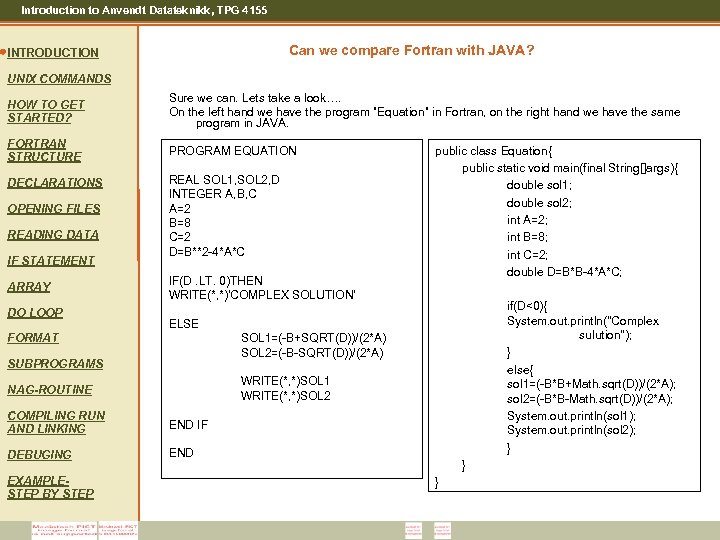Click the 'REAL SOL1,SOL2,D' line

coord(224,180)
